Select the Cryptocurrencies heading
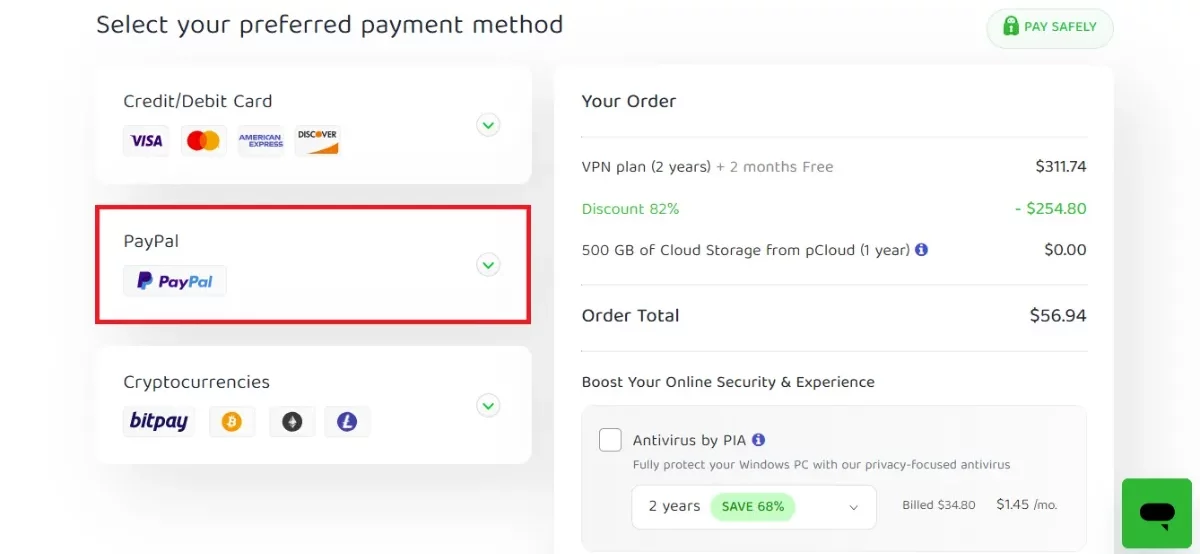Image resolution: width=1200 pixels, height=554 pixels. (196, 382)
